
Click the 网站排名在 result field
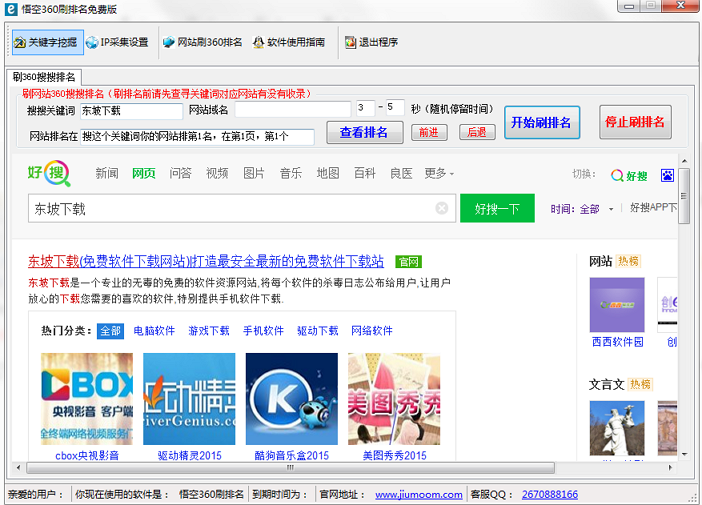click(x=197, y=137)
